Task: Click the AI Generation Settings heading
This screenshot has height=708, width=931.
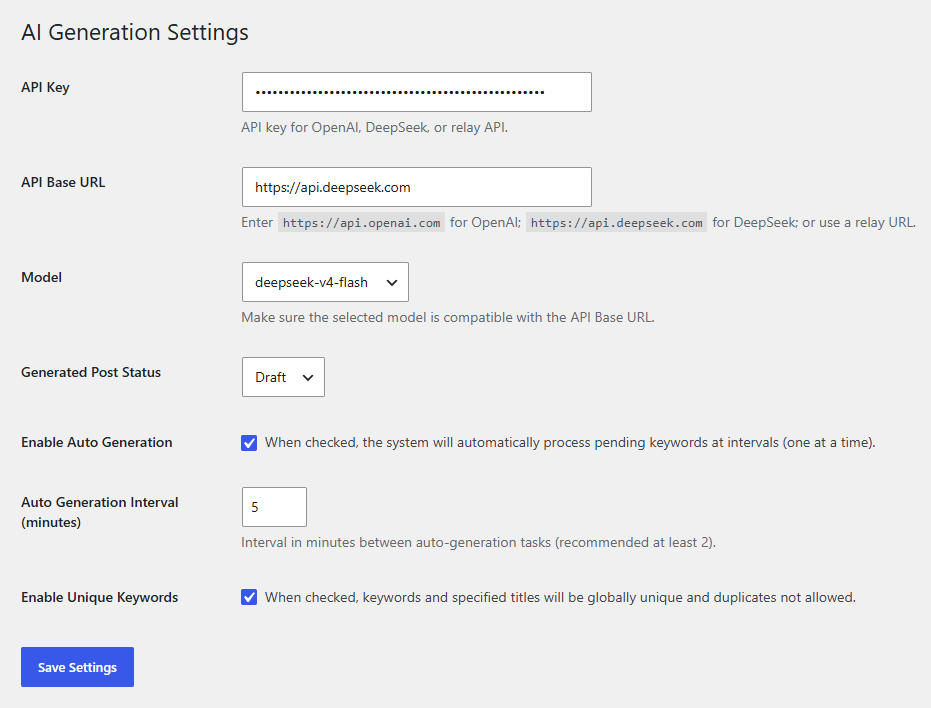Action: 135,32
